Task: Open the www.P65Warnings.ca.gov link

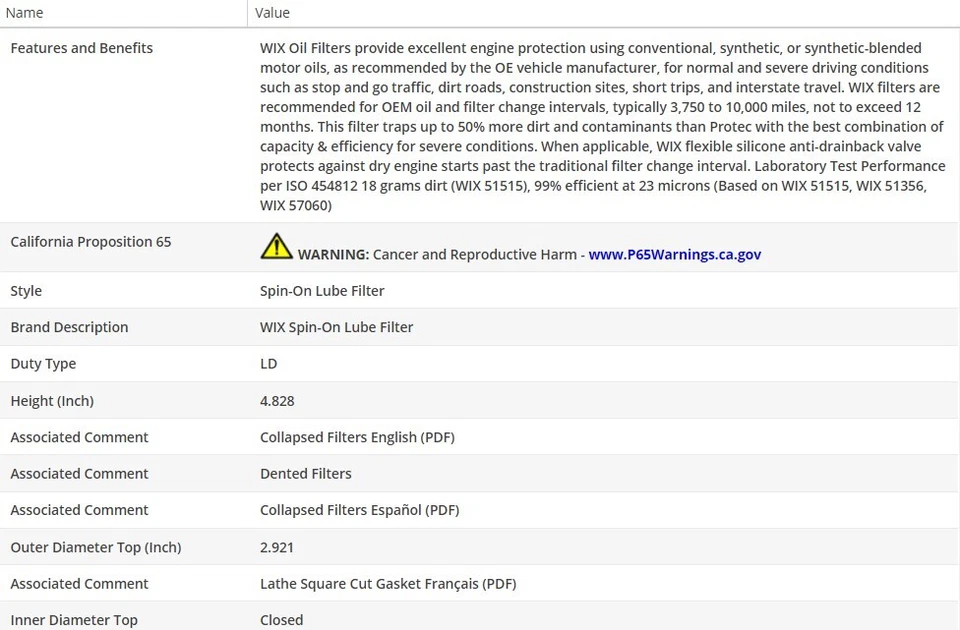Action: (674, 254)
